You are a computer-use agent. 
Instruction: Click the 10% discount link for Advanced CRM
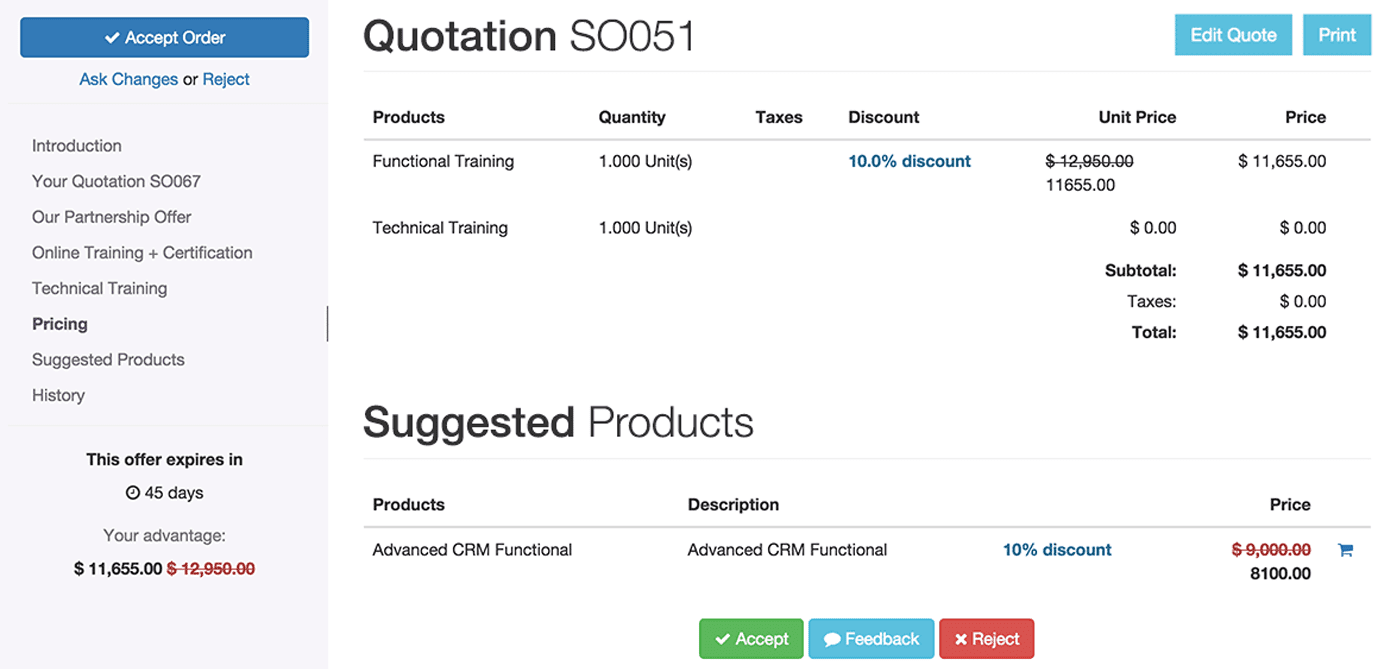click(1057, 550)
